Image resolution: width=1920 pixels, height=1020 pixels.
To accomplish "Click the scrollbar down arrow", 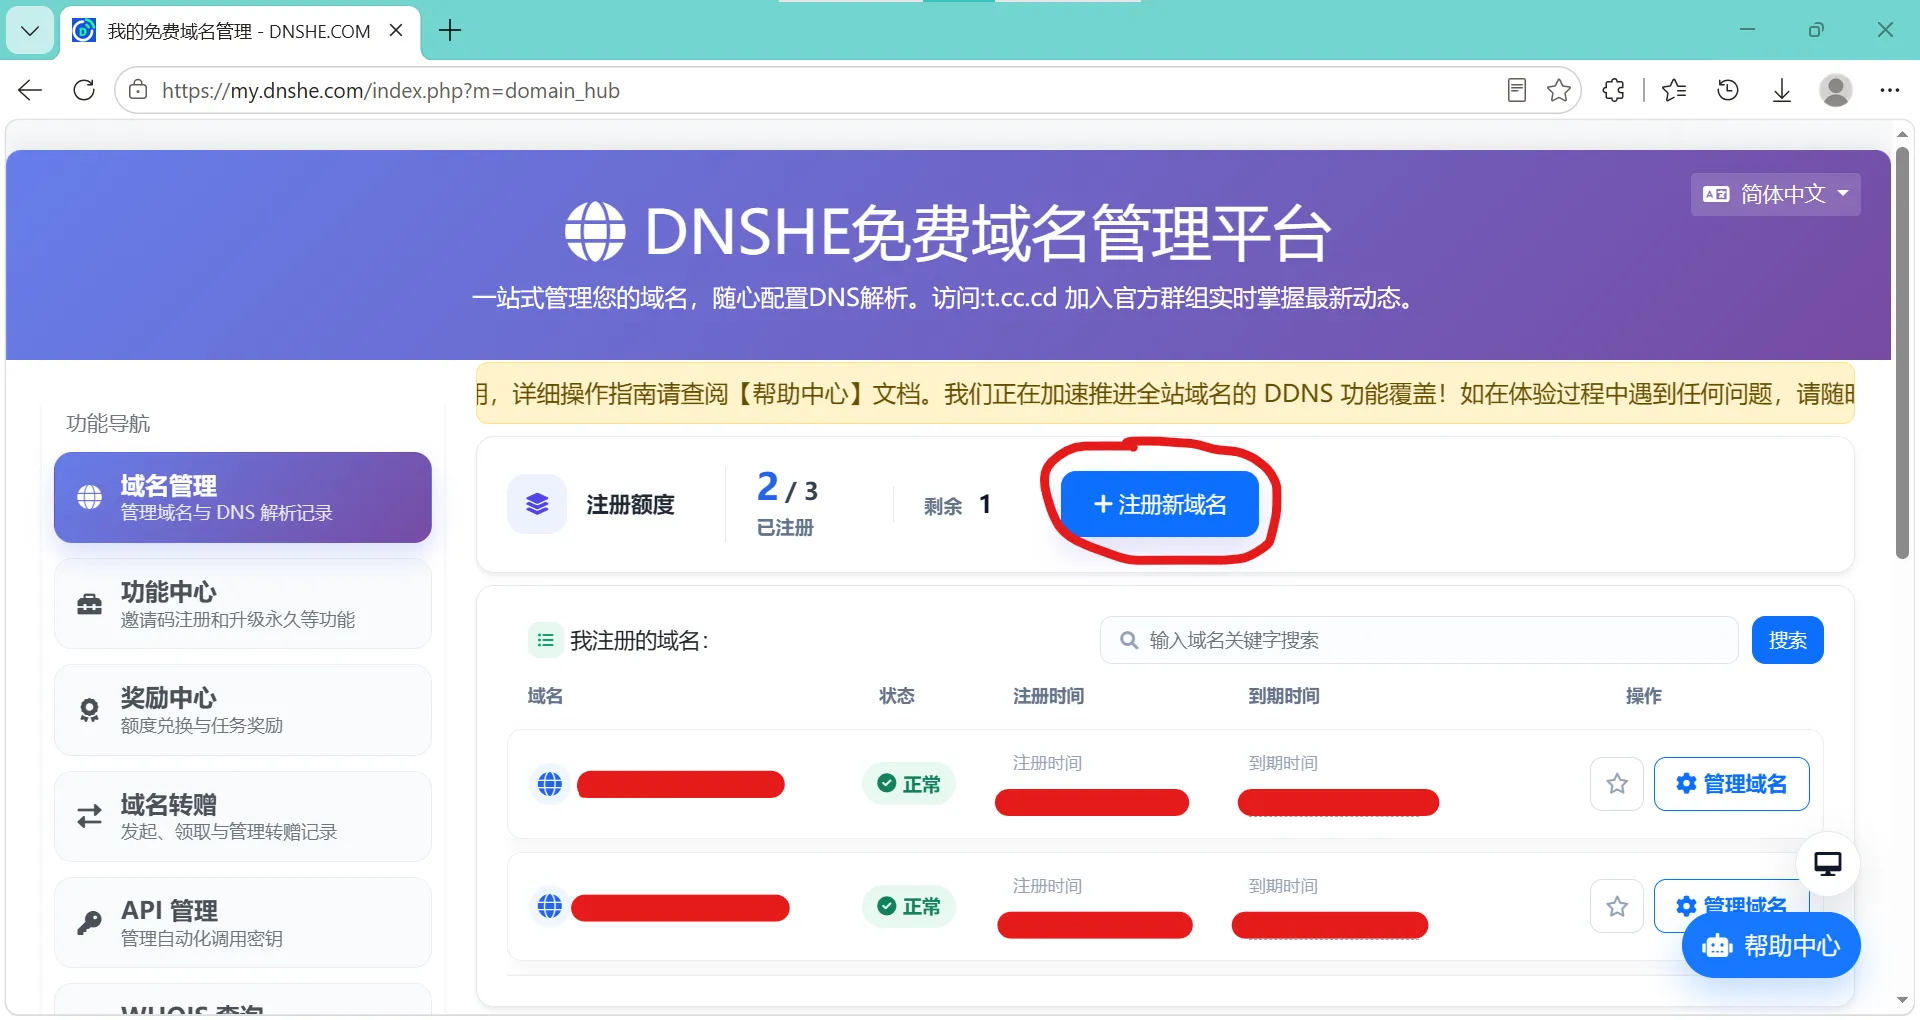I will 1902,999.
